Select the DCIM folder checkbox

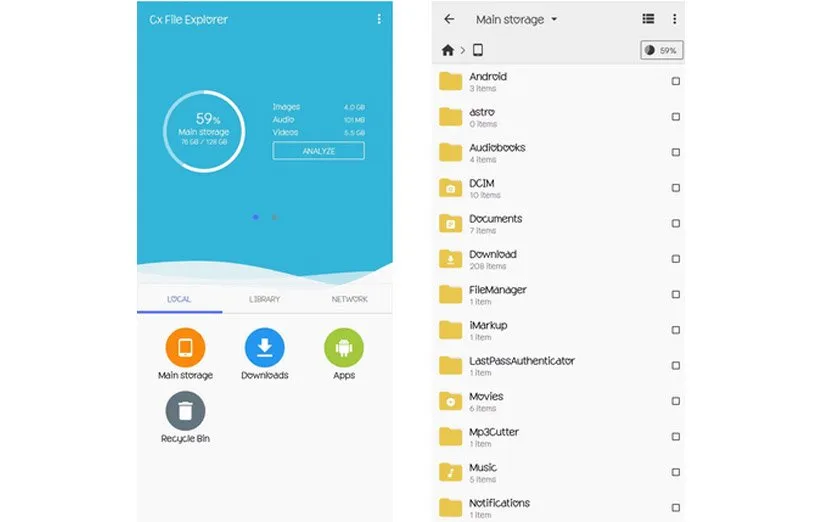click(676, 188)
